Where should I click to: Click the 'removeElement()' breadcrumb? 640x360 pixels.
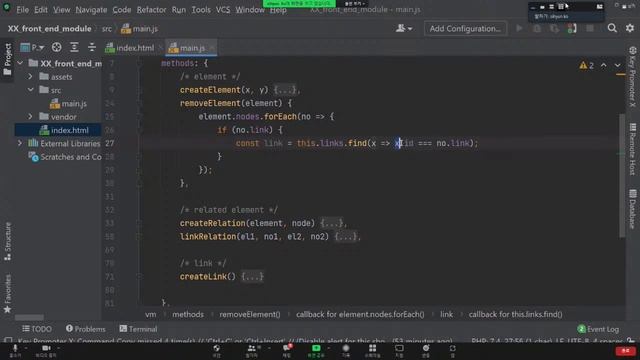tap(250, 314)
